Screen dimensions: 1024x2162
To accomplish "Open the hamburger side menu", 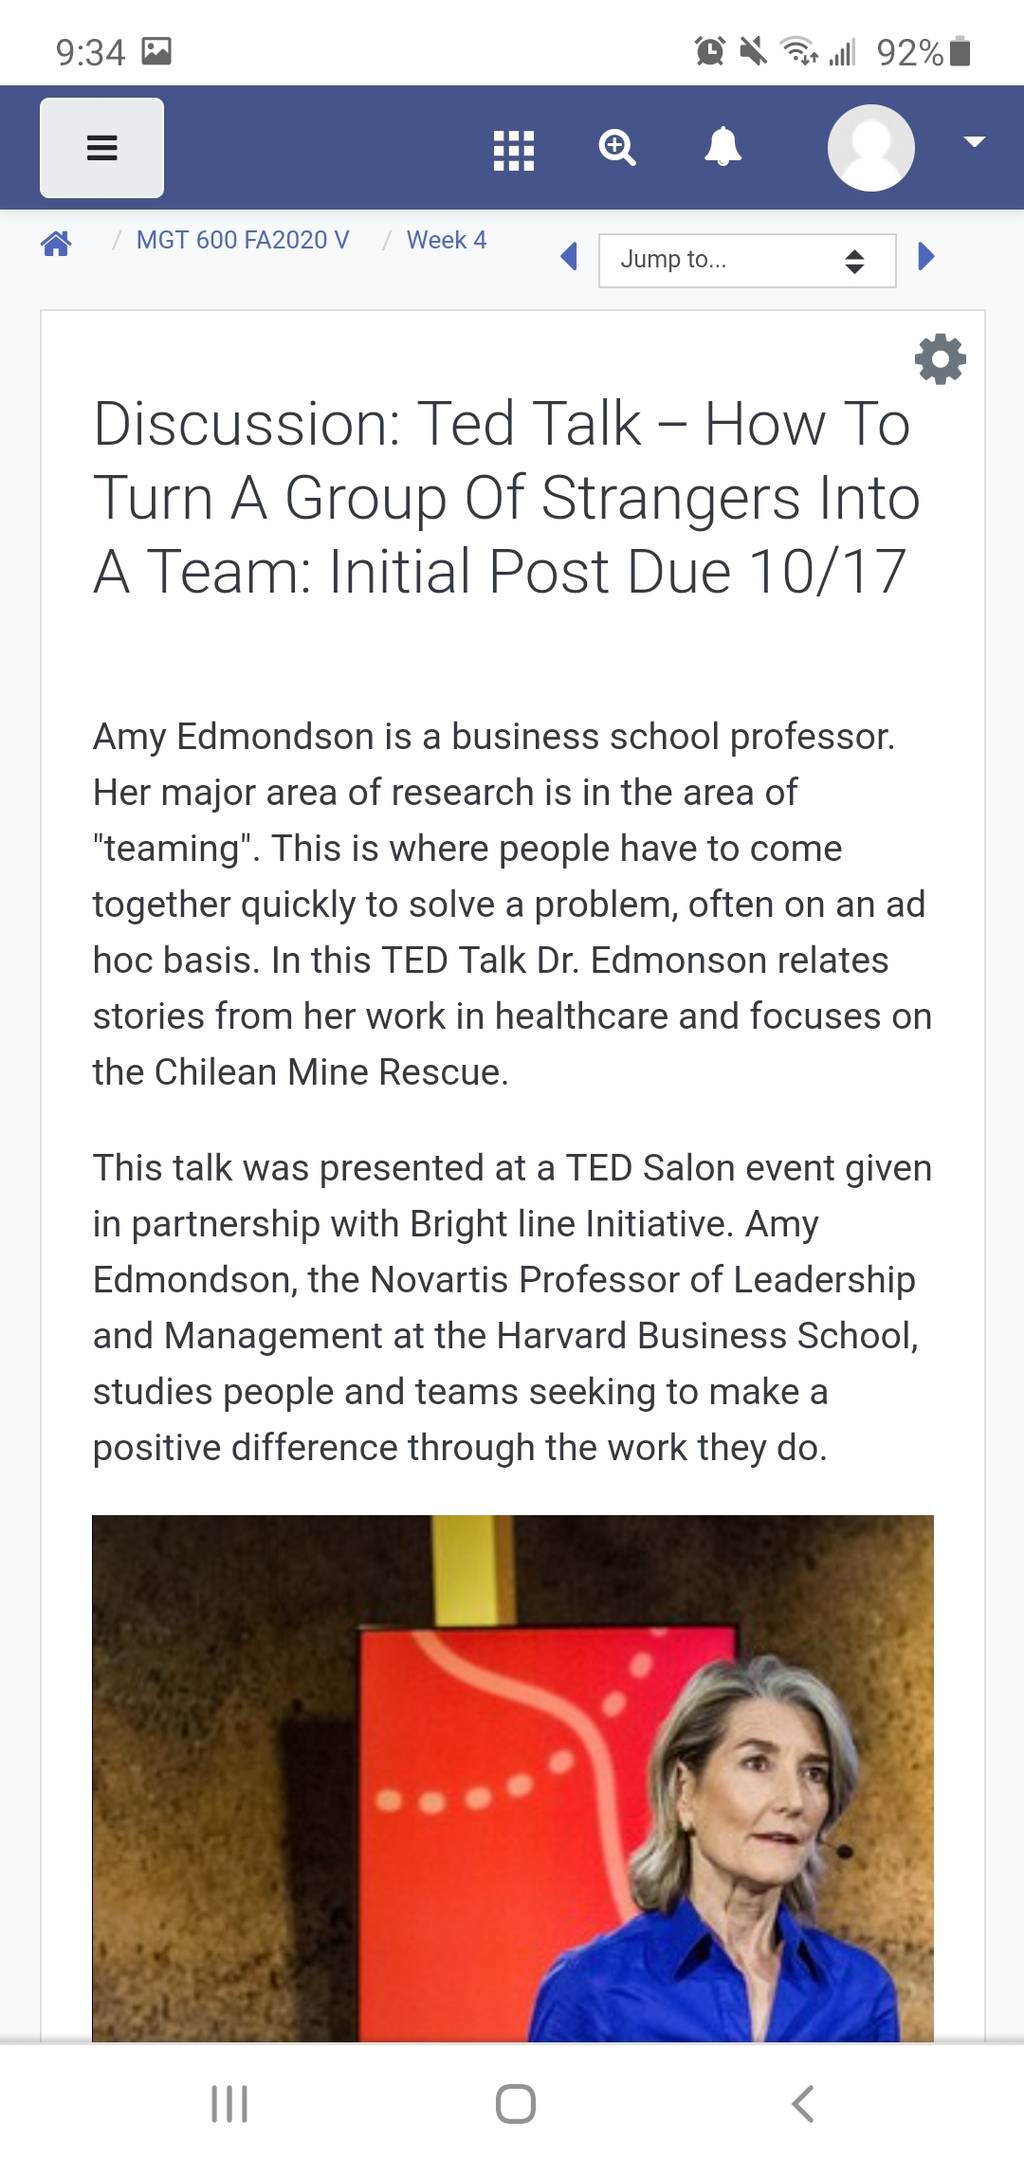I will coord(102,148).
